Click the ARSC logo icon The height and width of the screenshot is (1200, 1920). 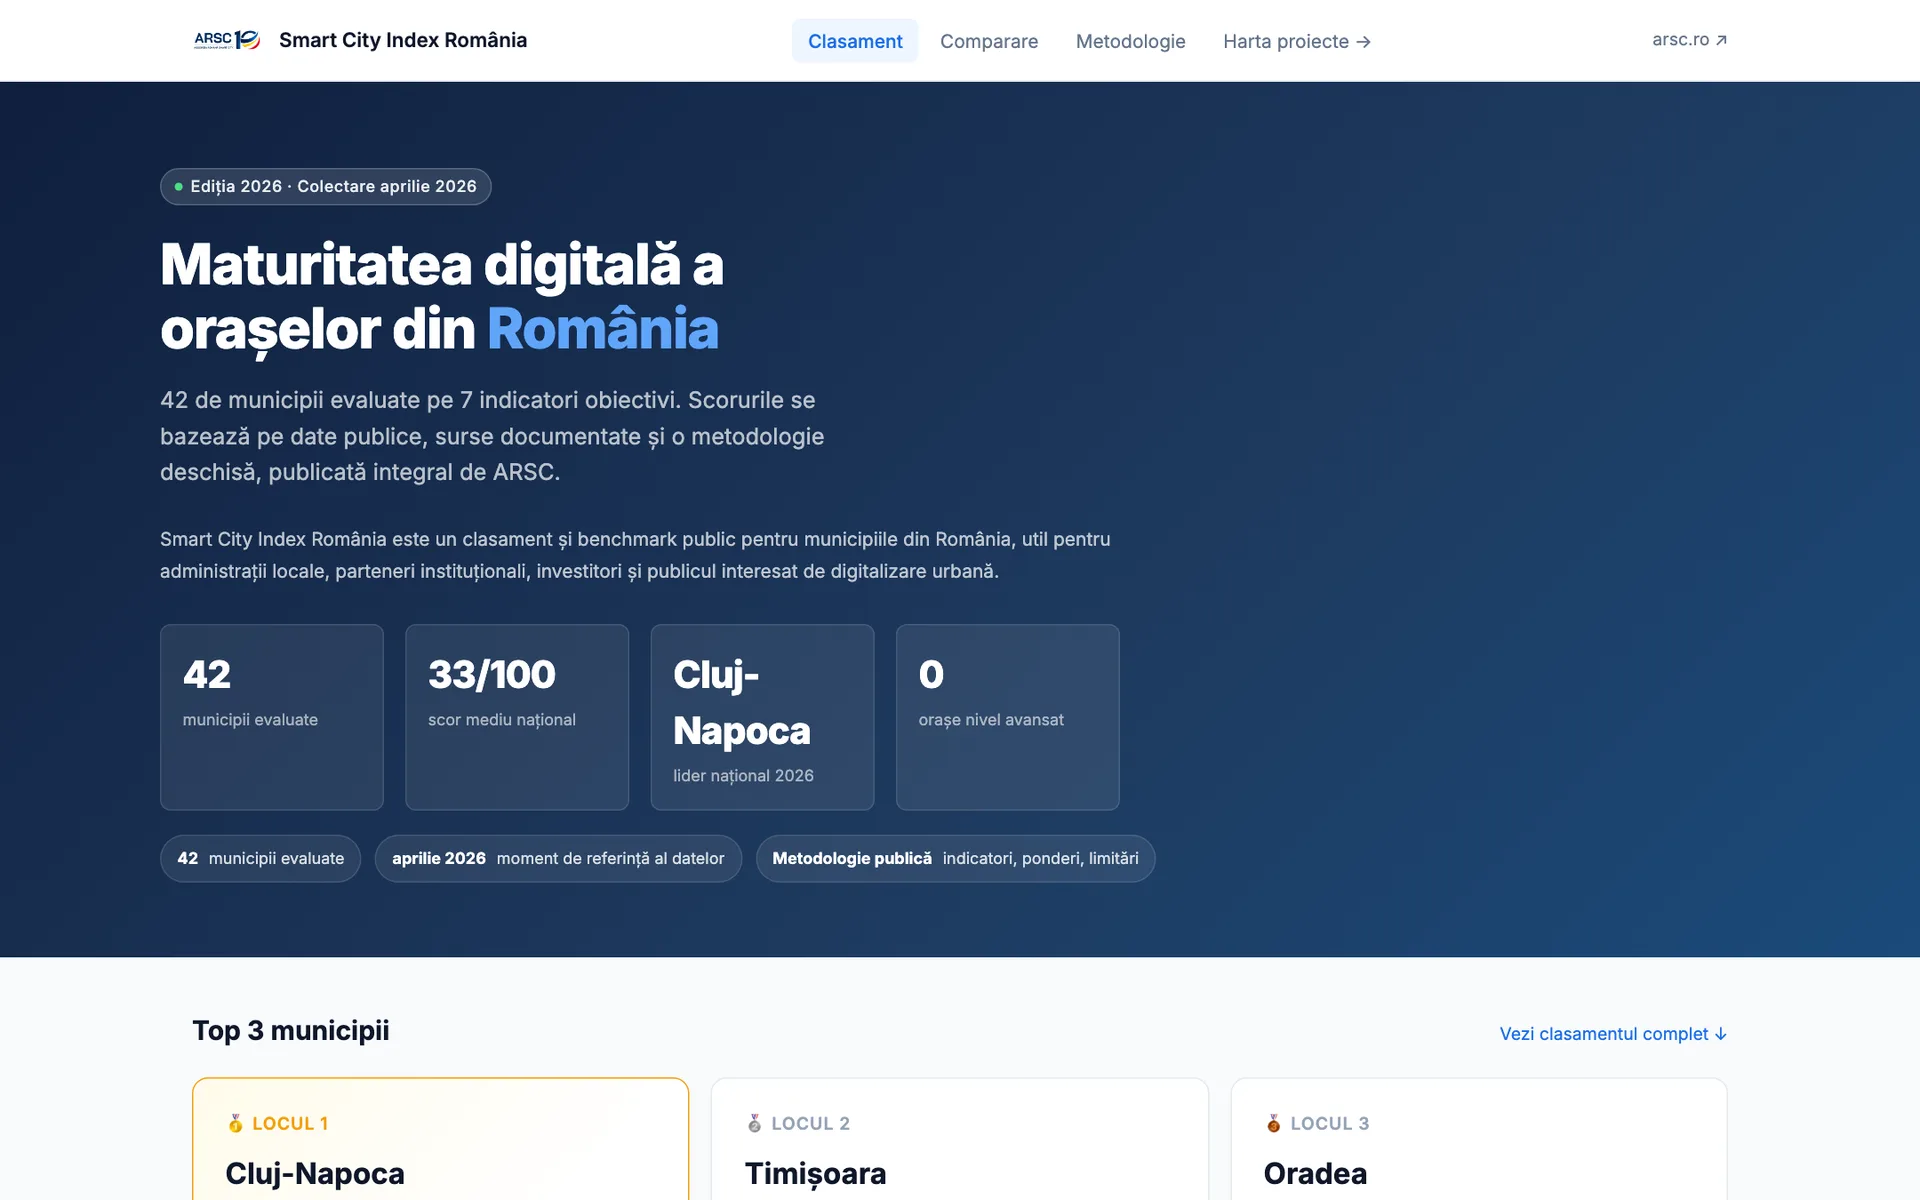click(227, 40)
